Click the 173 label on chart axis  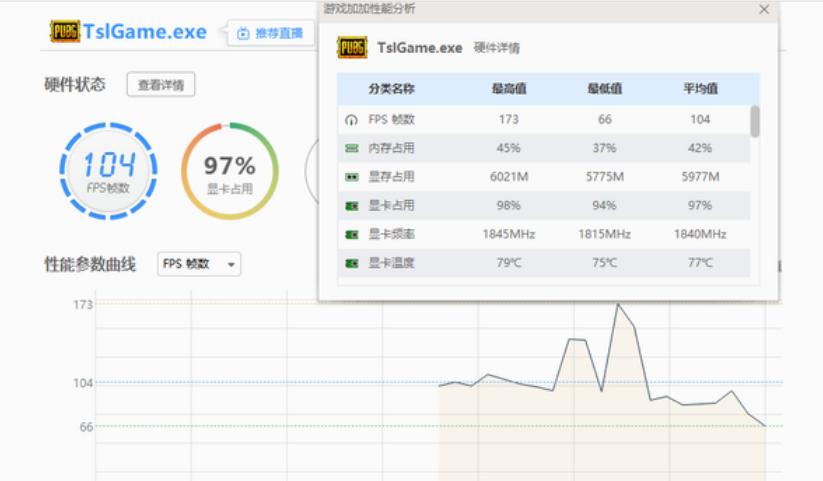(83, 305)
